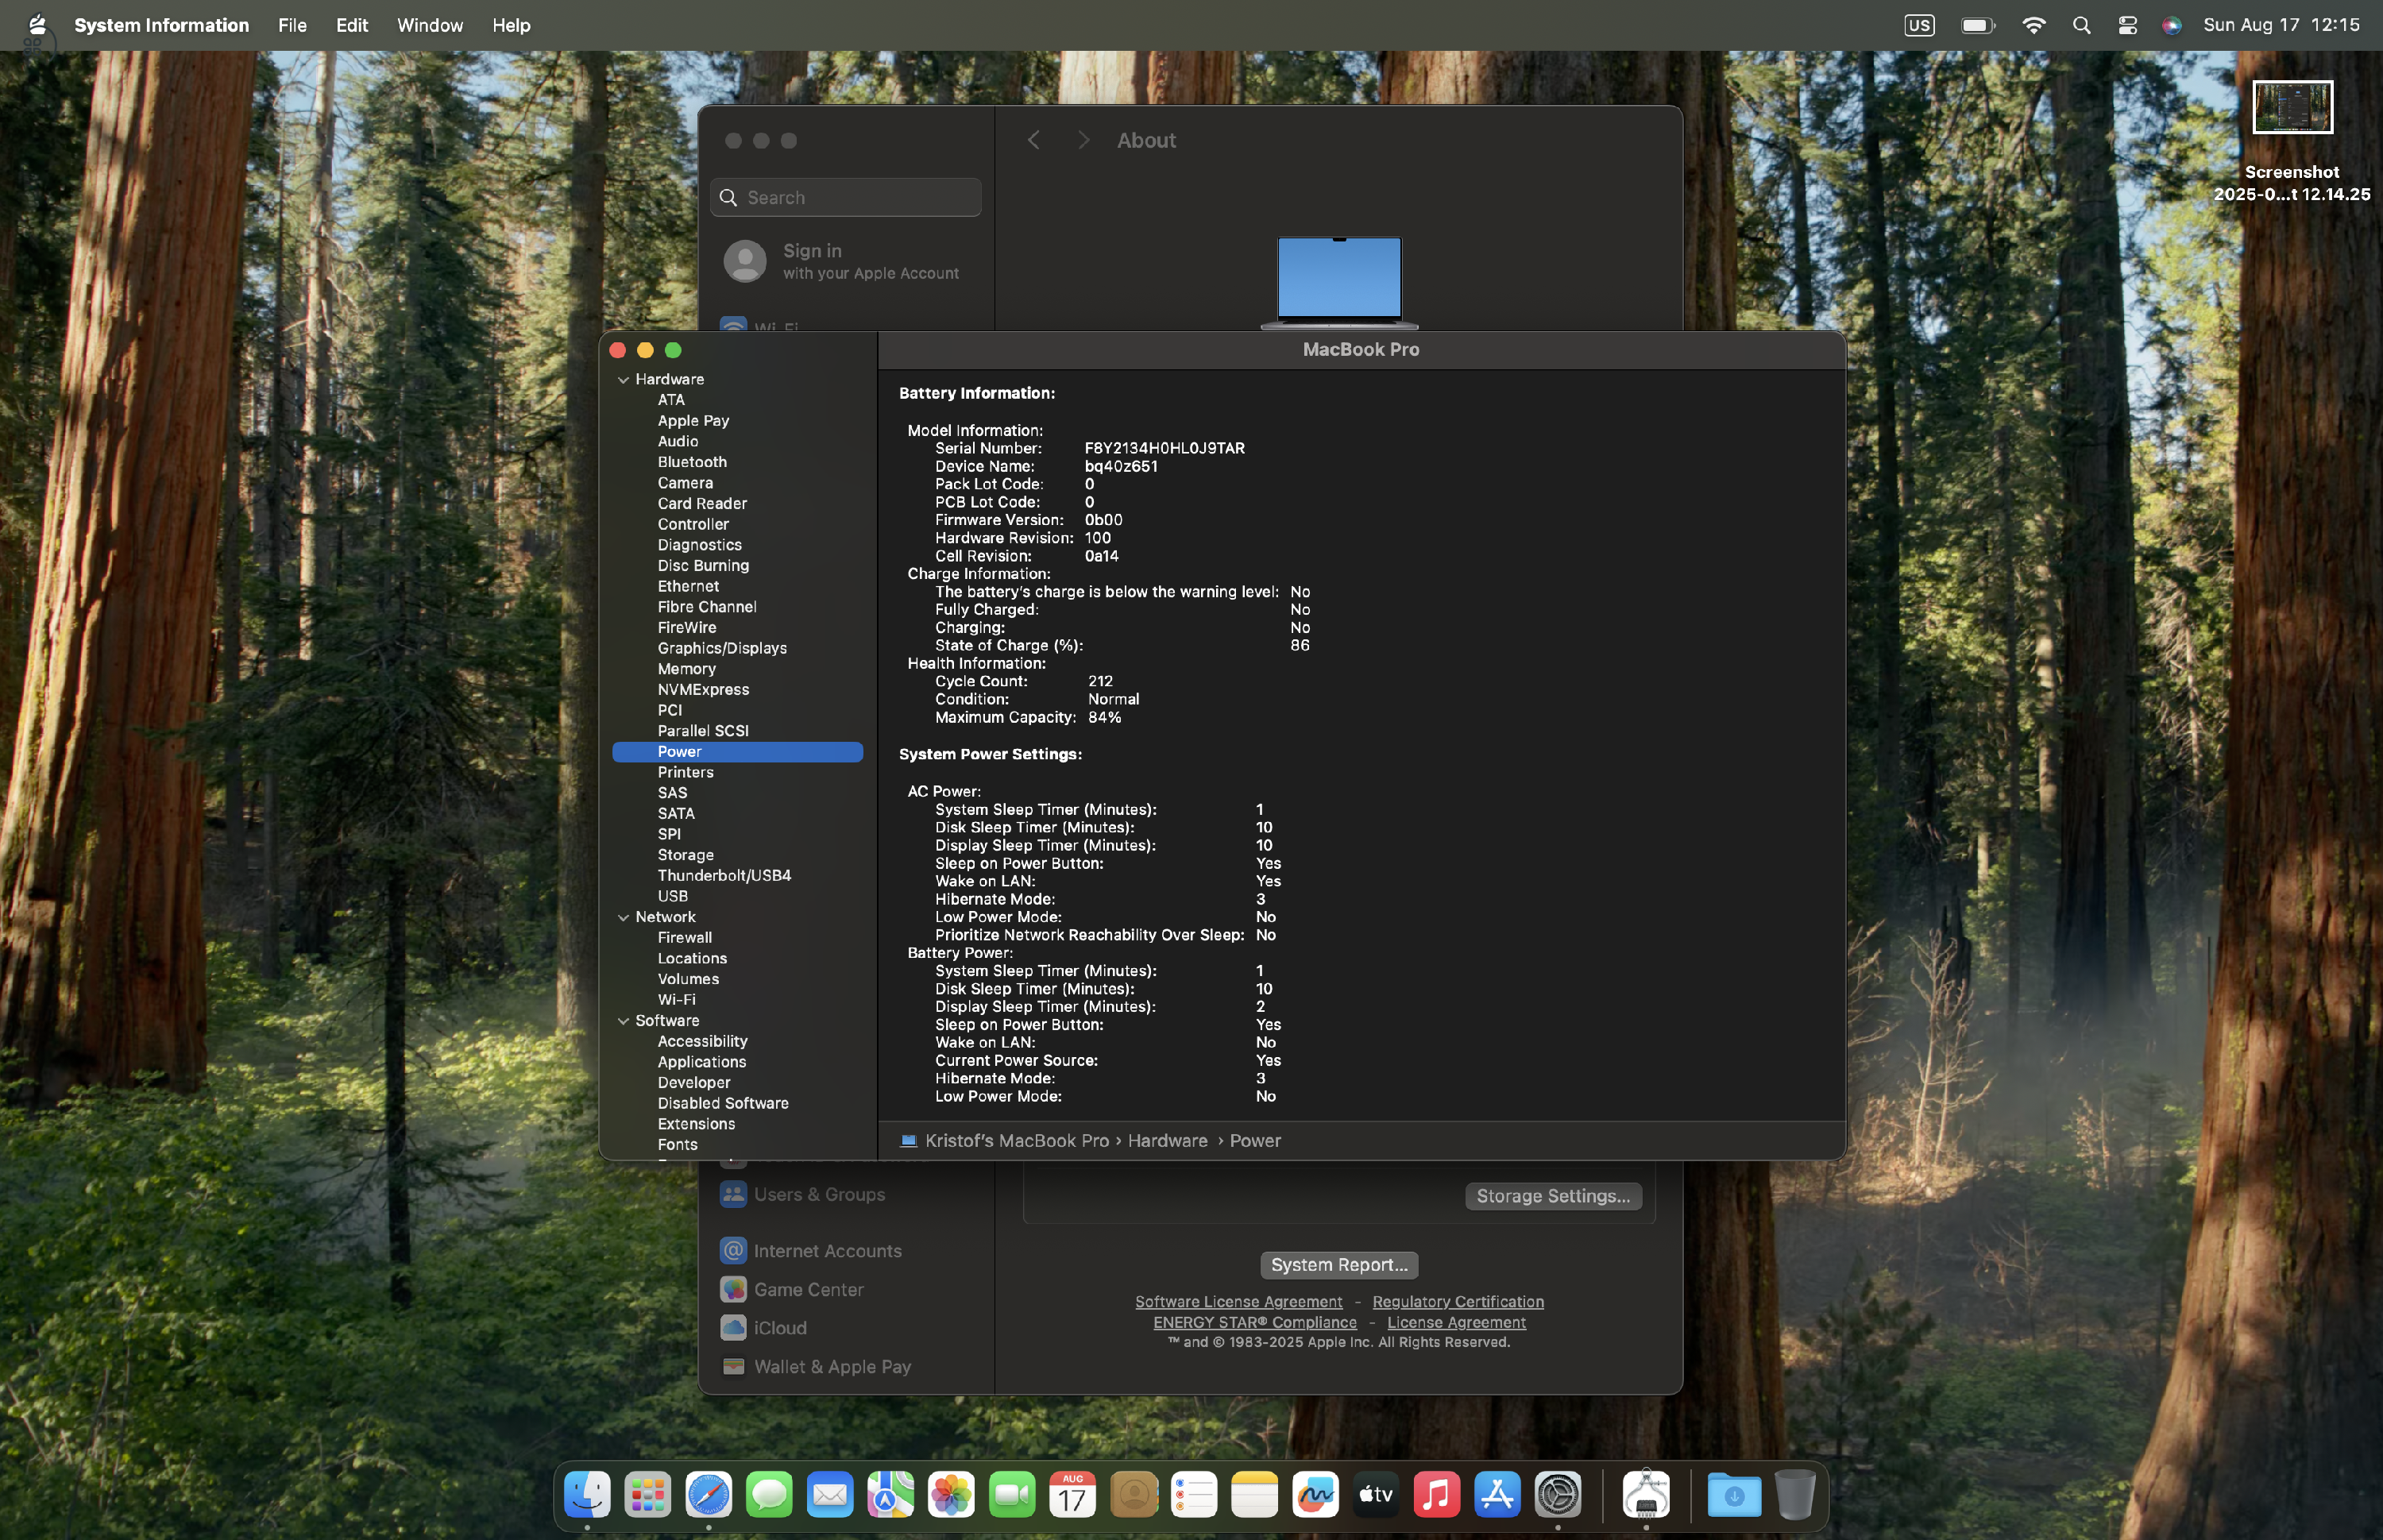
Task: Click Search field in System Settings
Action: (x=846, y=198)
